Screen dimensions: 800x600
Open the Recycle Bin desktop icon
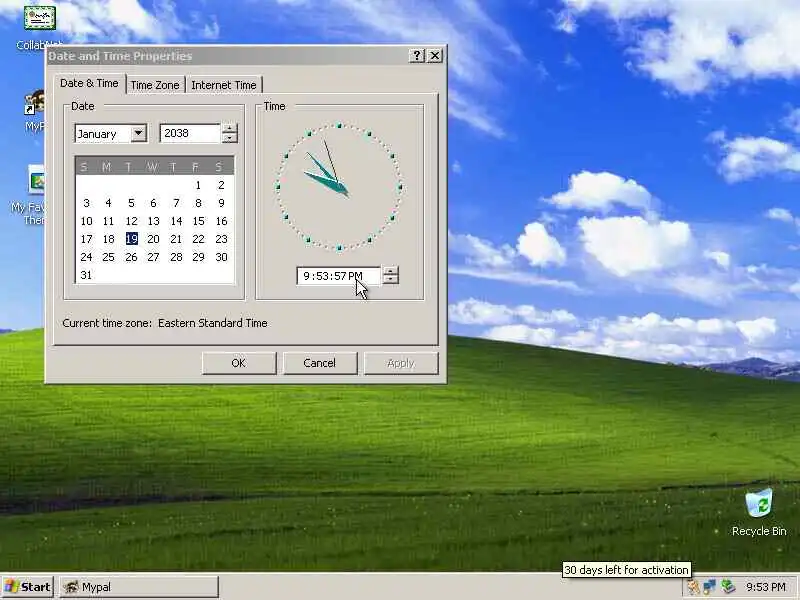(x=759, y=512)
